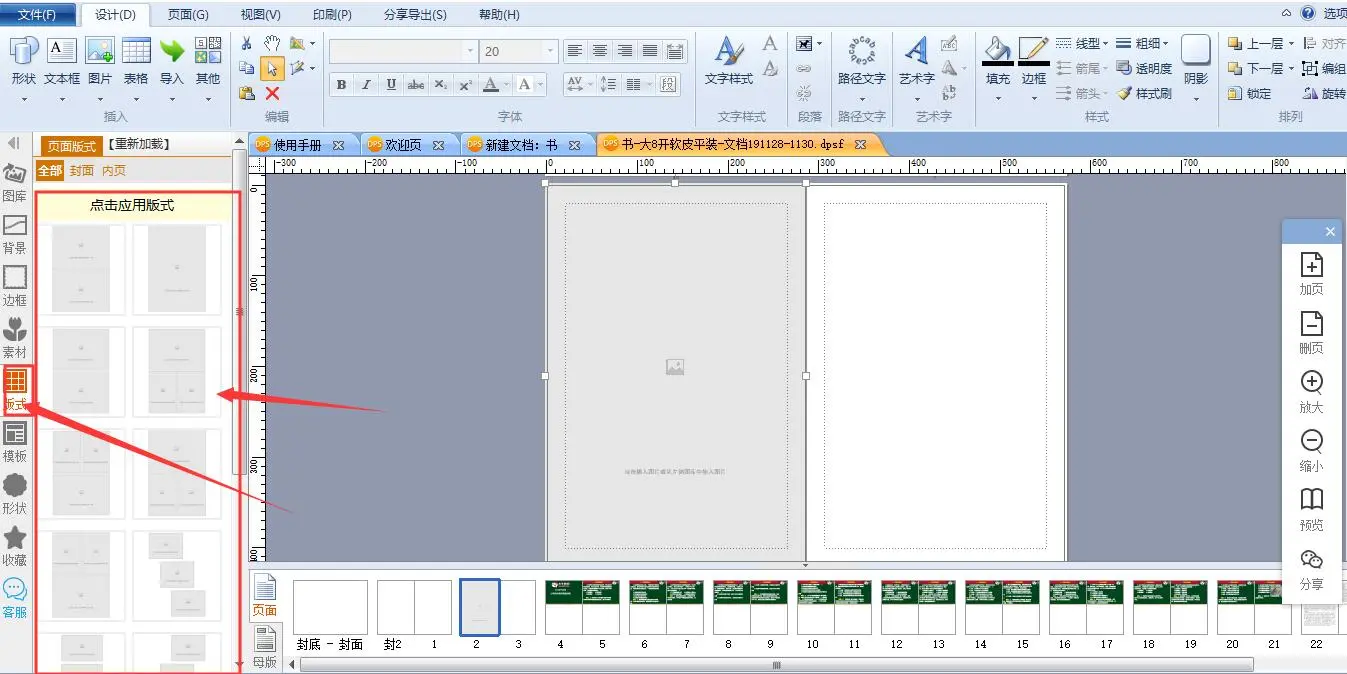Switch to the 页面(G) ribbon tab
Screen dimensions: 1347x674
(x=188, y=14)
